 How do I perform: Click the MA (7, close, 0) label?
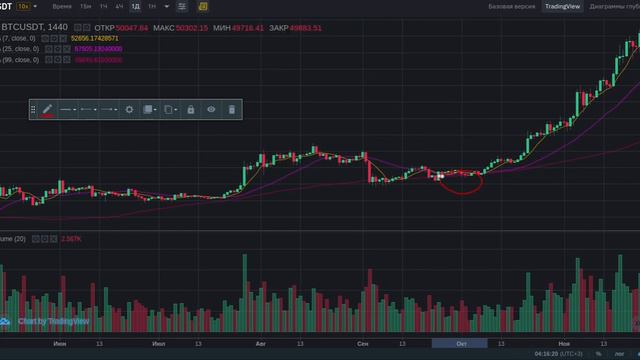18,38
